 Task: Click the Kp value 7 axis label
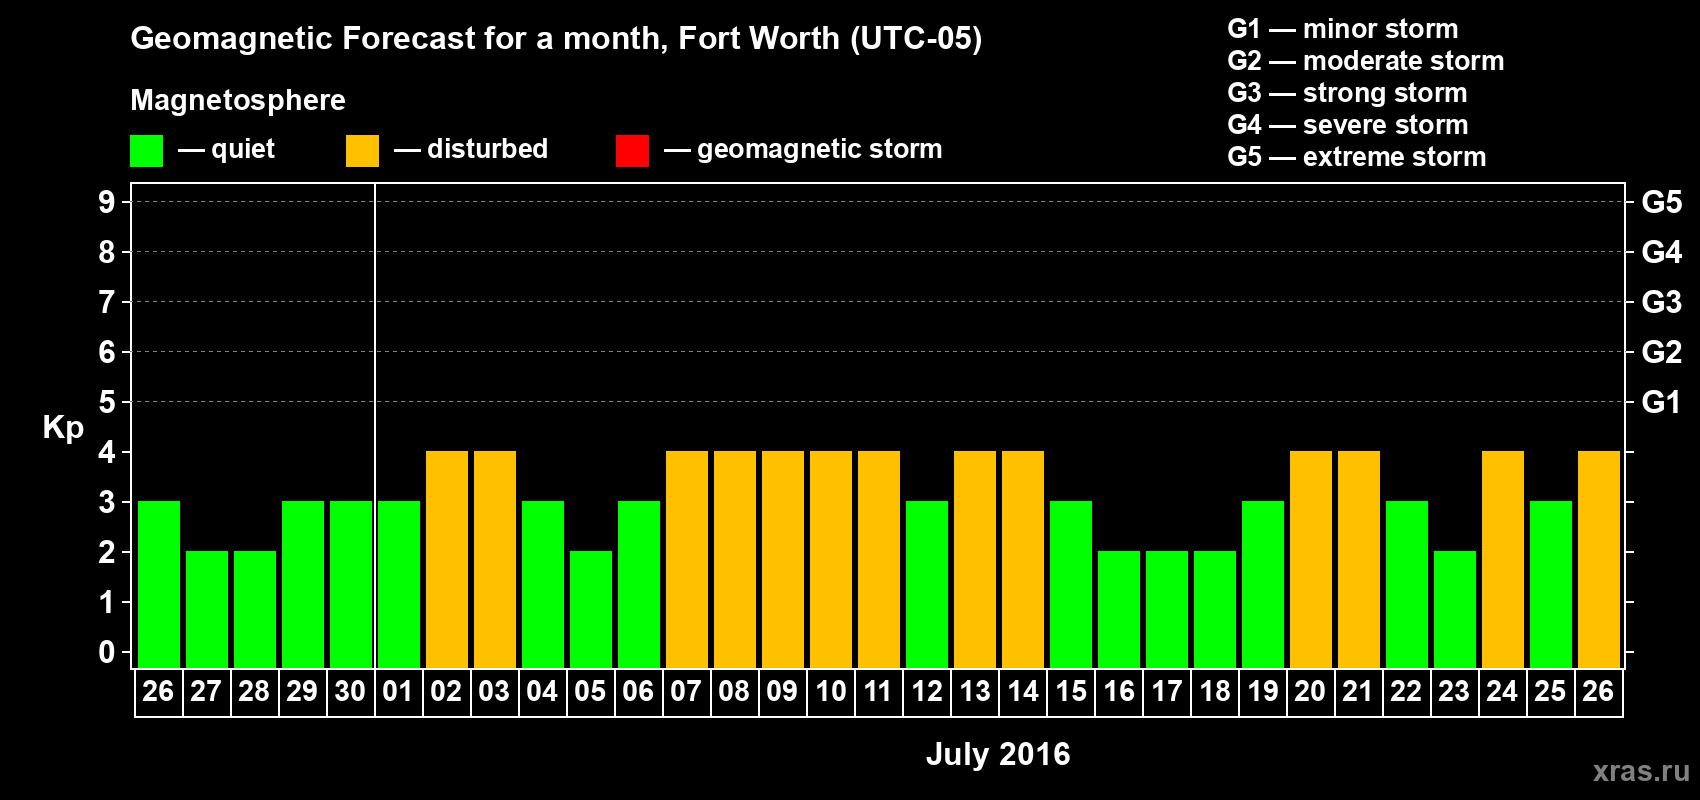pos(107,302)
